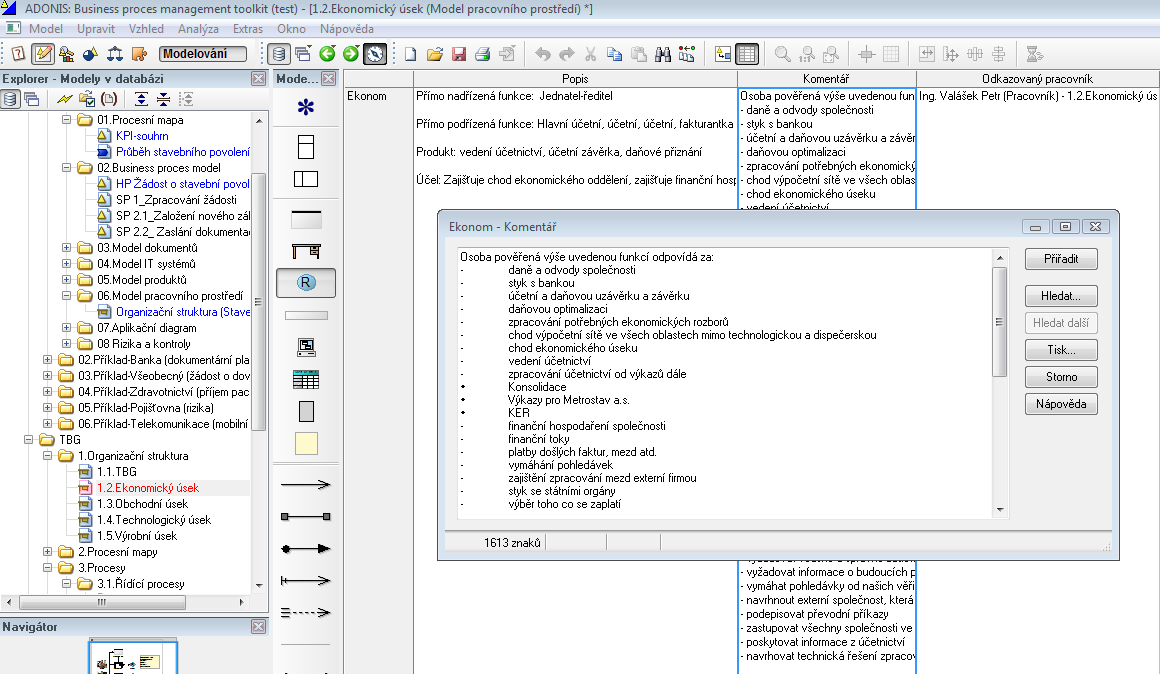This screenshot has height=674, width=1160.
Task: Click the binoculars Find icon
Action: [x=663, y=54]
